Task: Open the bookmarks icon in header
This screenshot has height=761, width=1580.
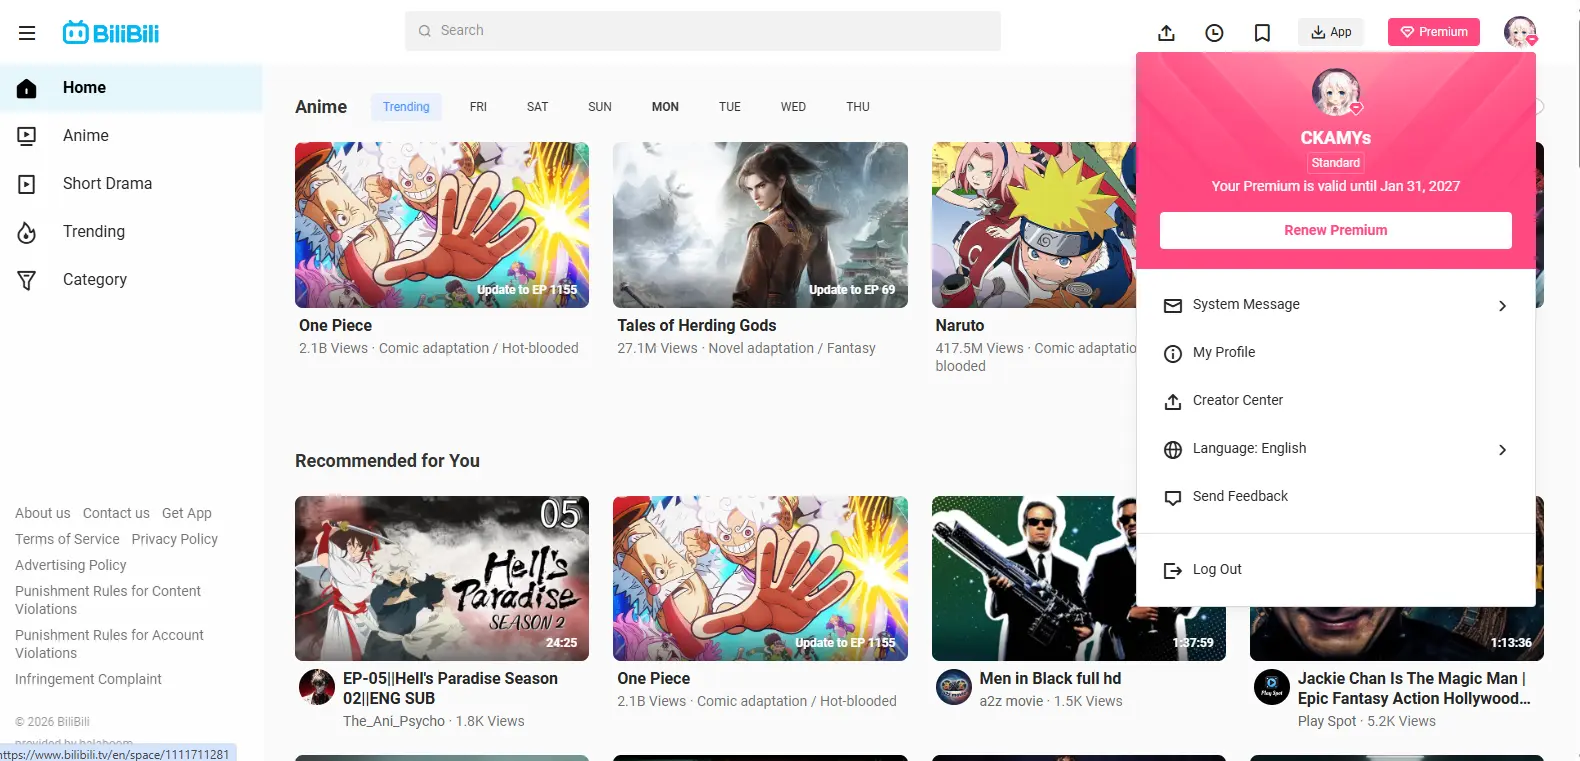Action: [x=1262, y=33]
